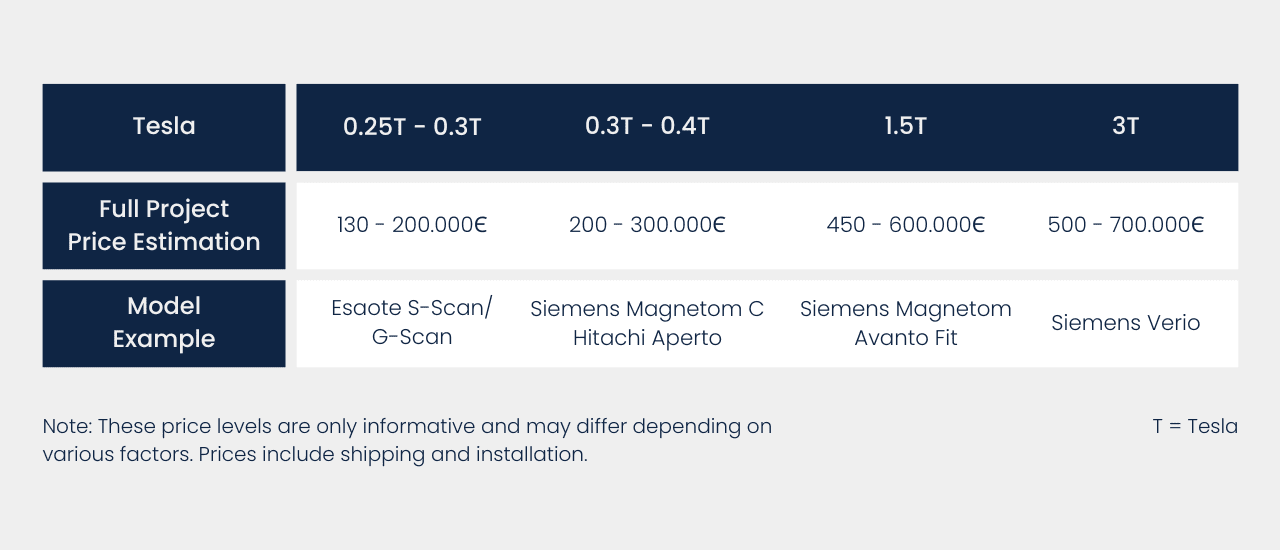Click the T = Tesla legend
Viewport: 1280px width, 550px height.
pyautogui.click(x=1195, y=426)
